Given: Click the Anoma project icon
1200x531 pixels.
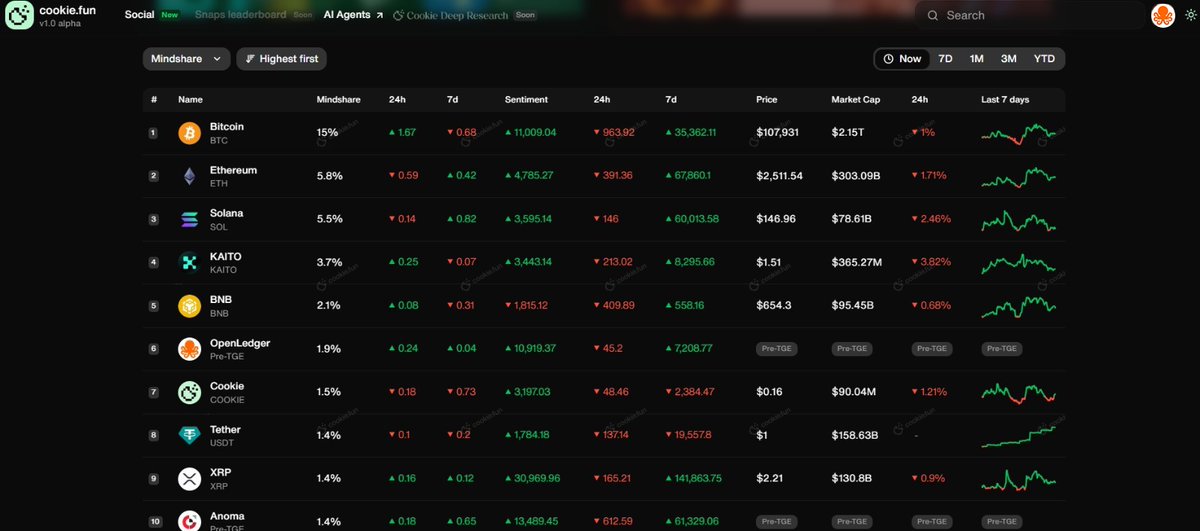Looking at the screenshot, I should 189,521.
